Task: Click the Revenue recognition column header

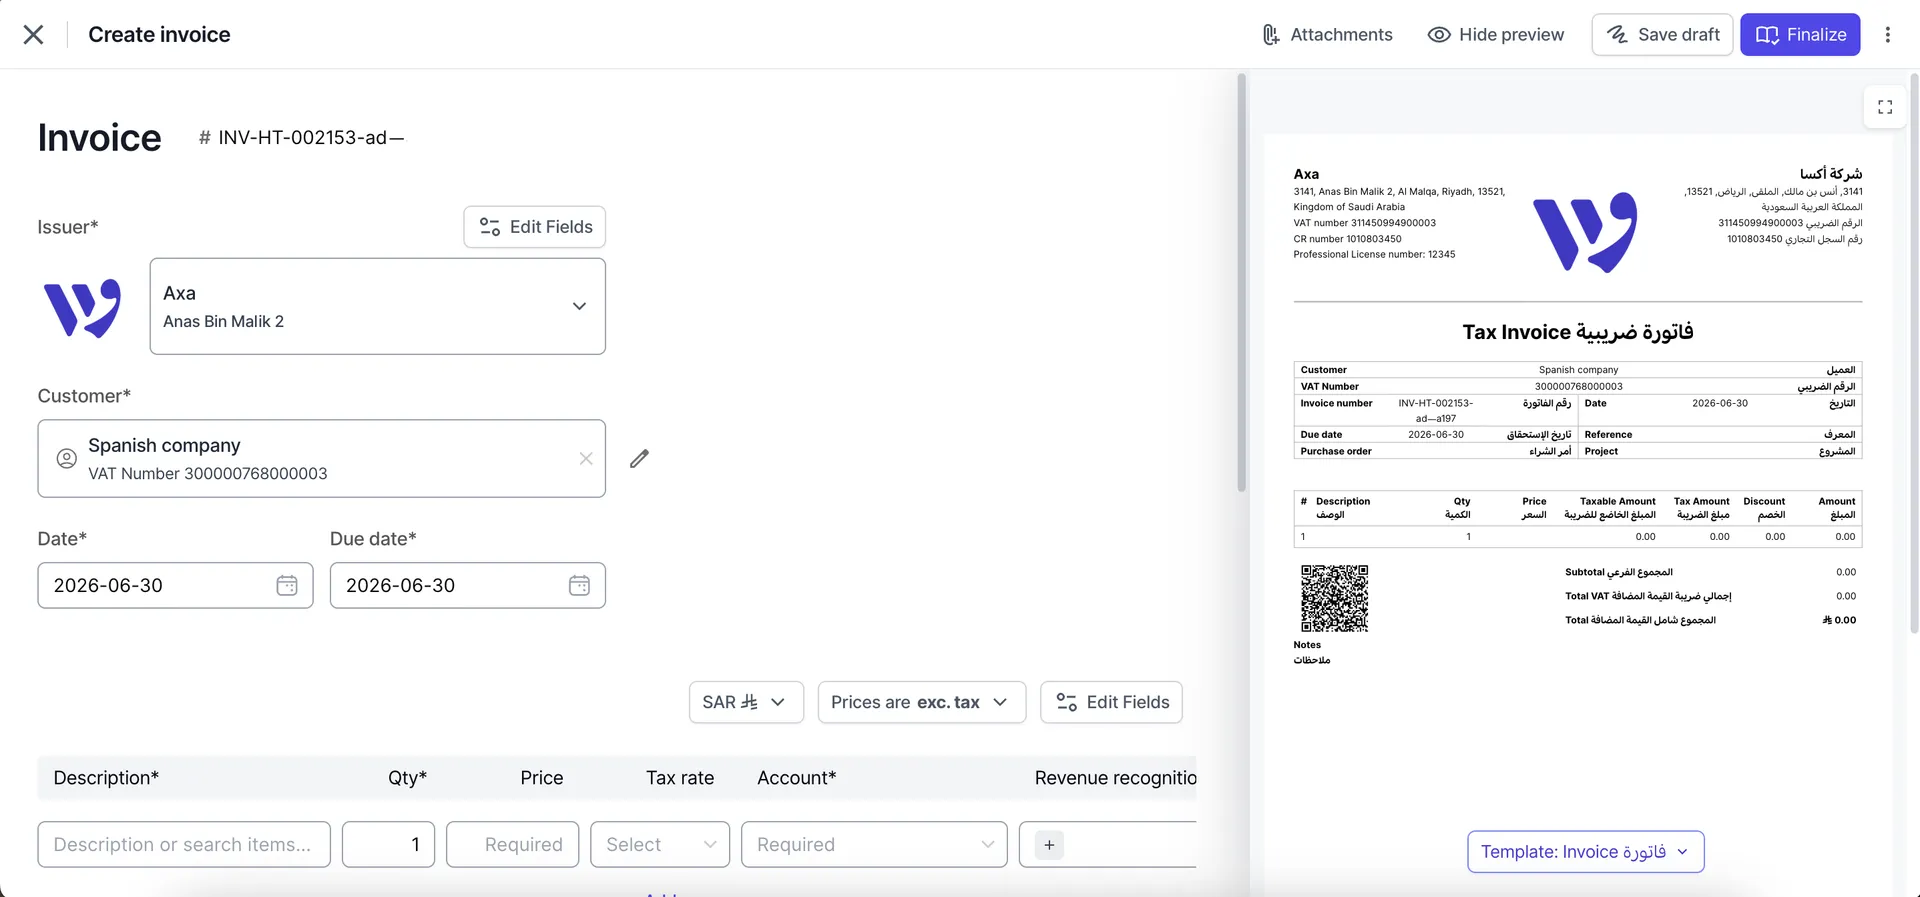Action: (1115, 778)
